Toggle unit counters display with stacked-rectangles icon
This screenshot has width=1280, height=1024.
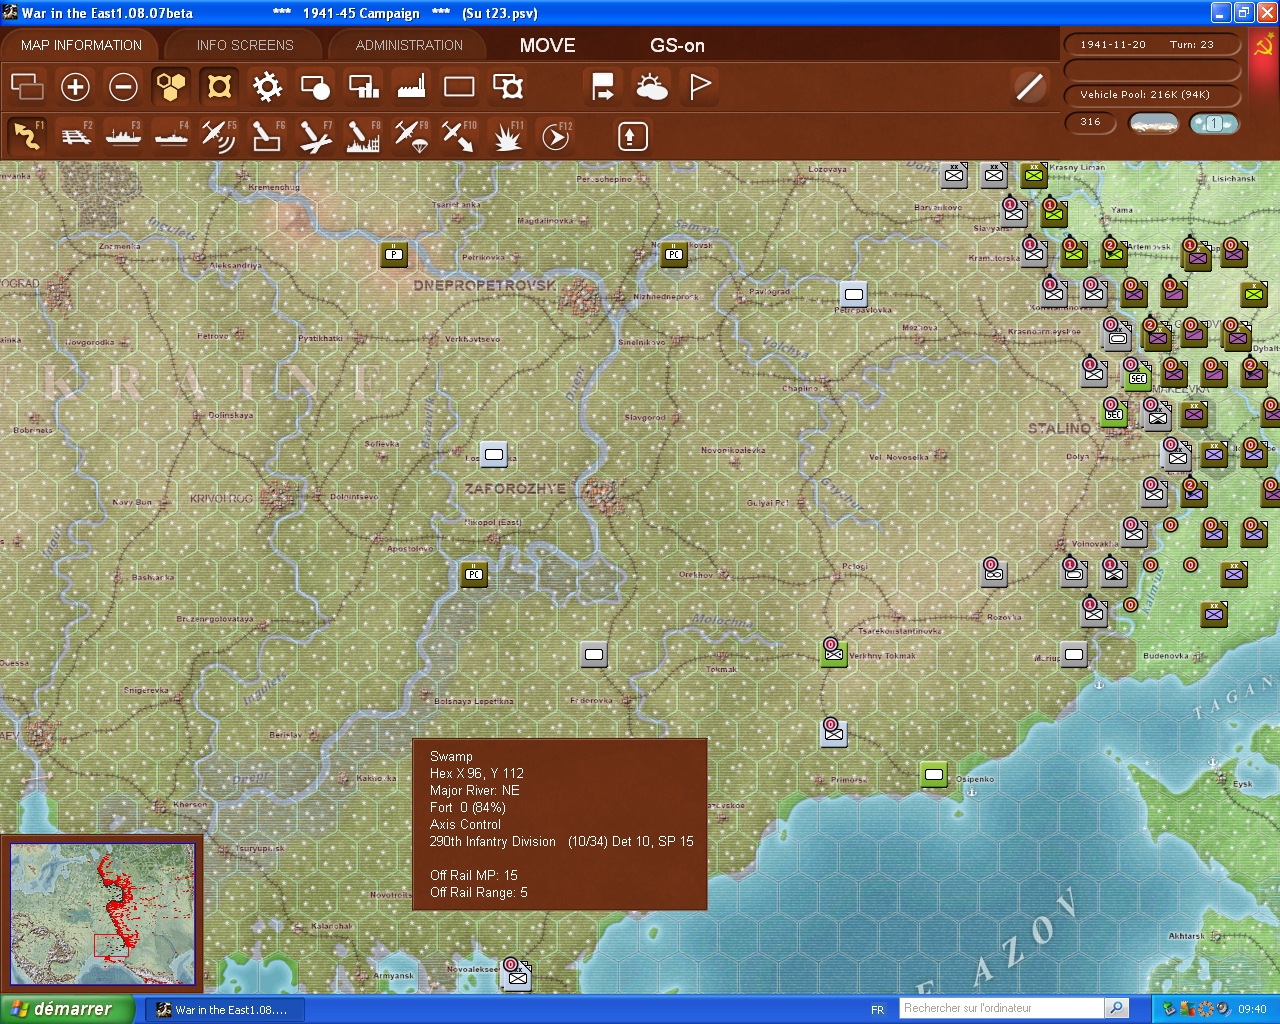[x=27, y=87]
